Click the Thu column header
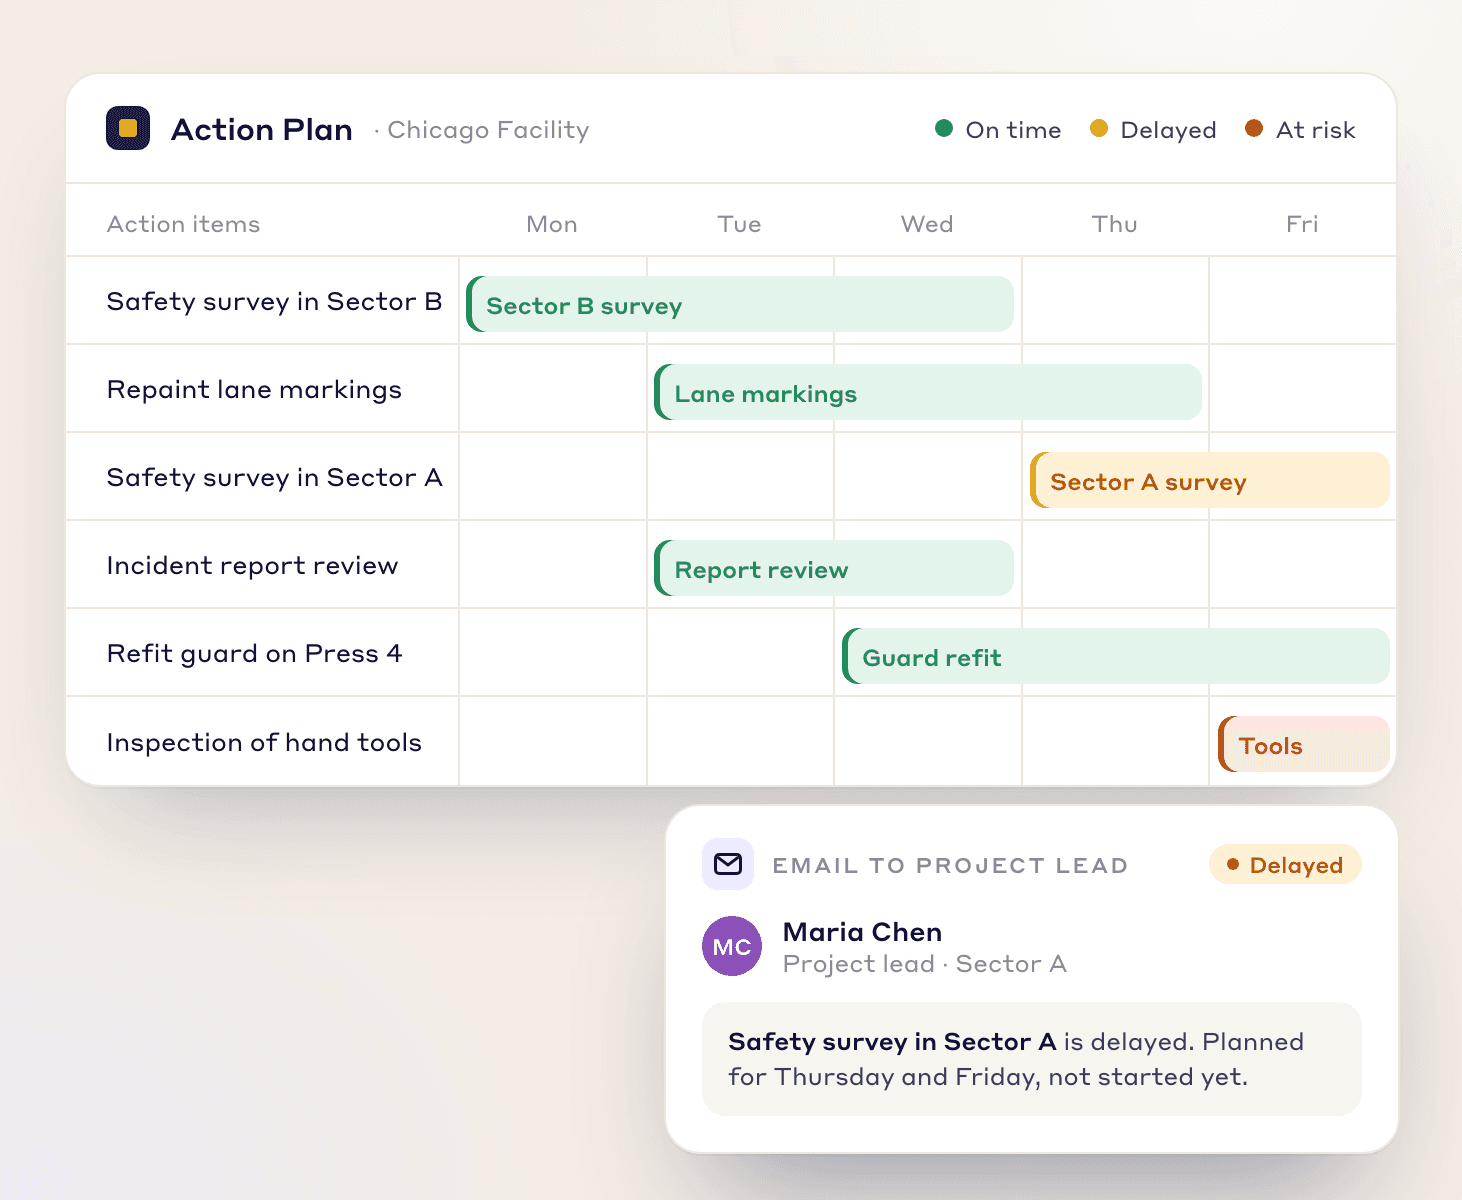Viewport: 1462px width, 1200px height. point(1115,224)
